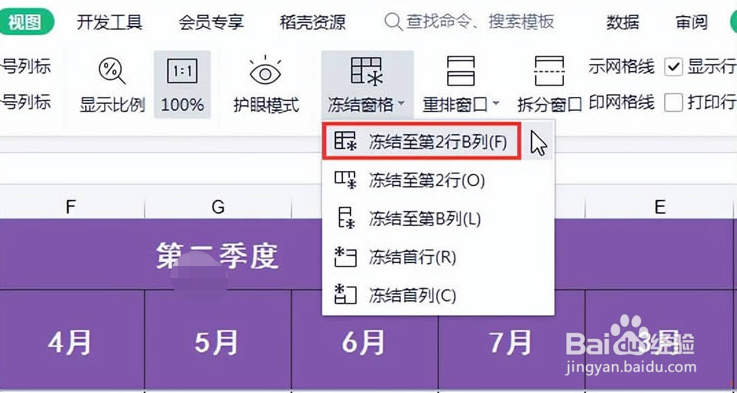Click the 拆分窗口 label
737x393 pixels.
(550, 105)
